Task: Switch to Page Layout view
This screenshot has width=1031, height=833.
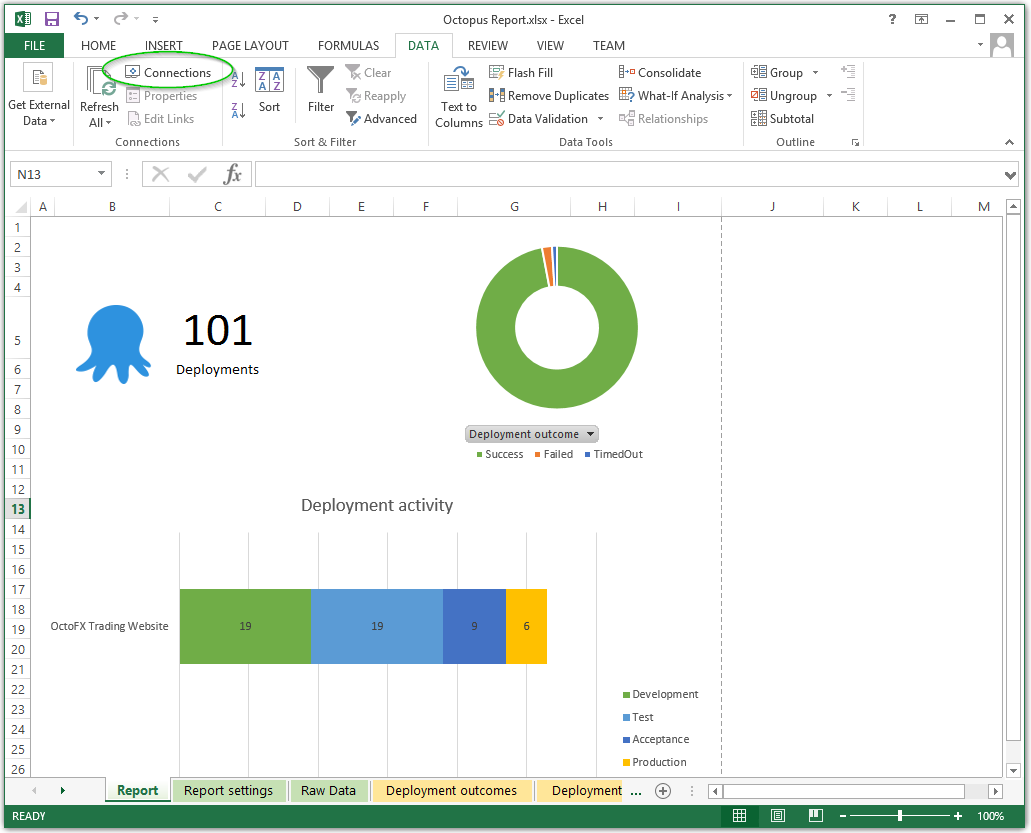Action: (778, 816)
